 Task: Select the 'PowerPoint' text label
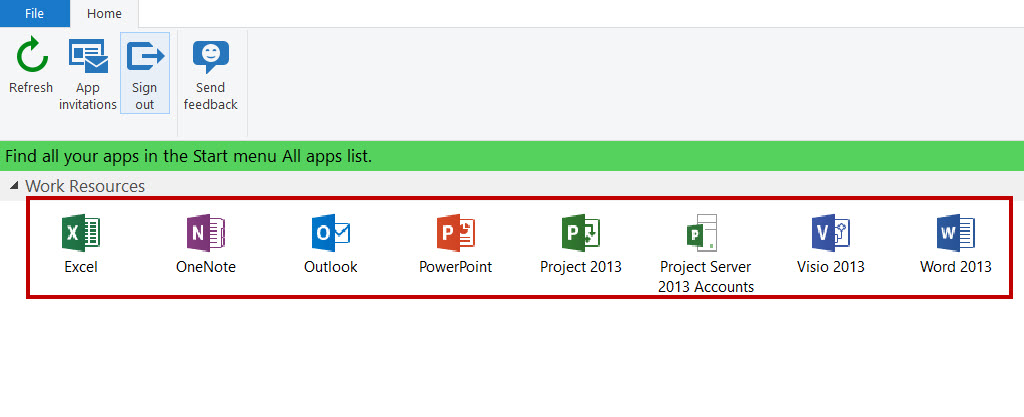pyautogui.click(x=456, y=267)
